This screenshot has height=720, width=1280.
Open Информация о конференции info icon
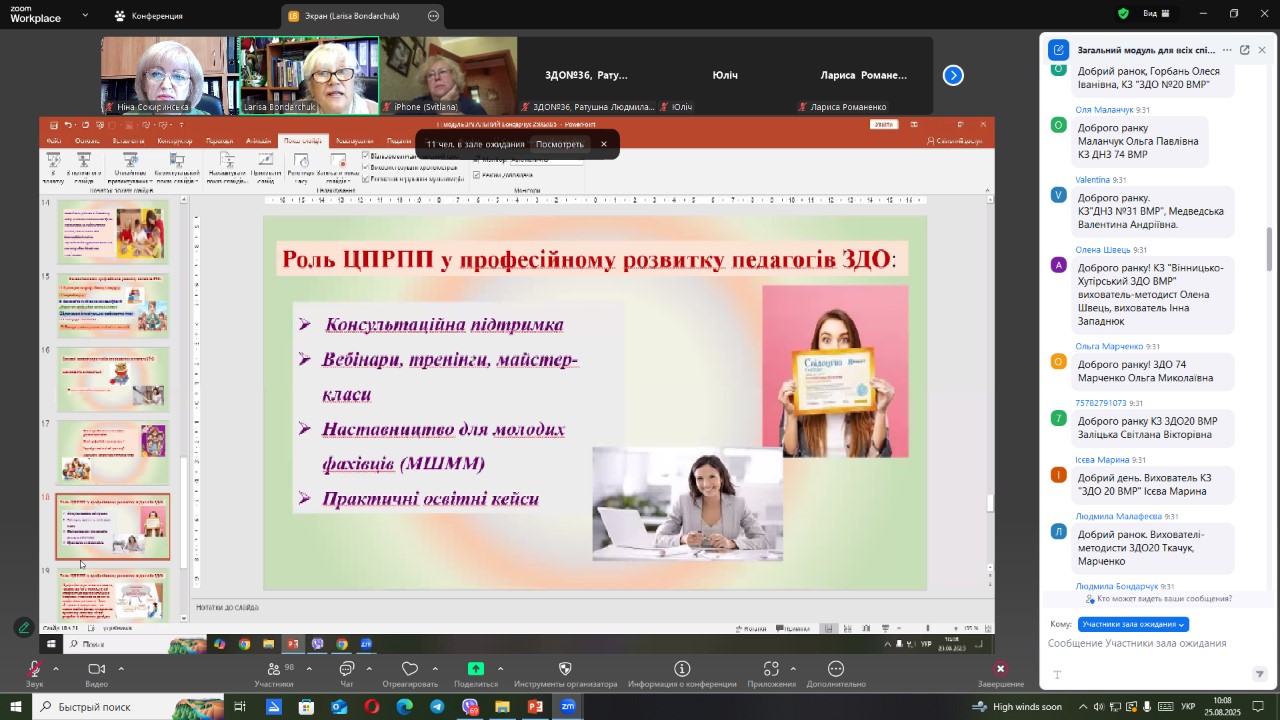[682, 669]
